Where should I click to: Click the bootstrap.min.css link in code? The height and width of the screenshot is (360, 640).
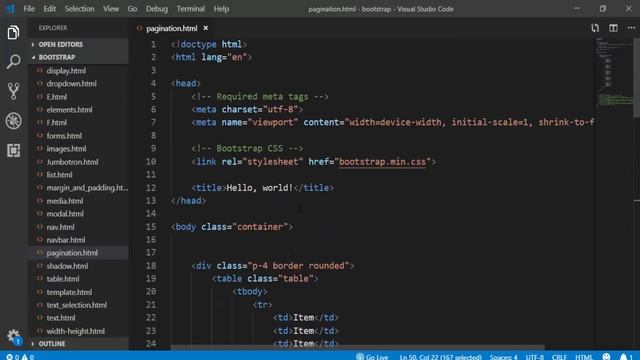coord(382,162)
